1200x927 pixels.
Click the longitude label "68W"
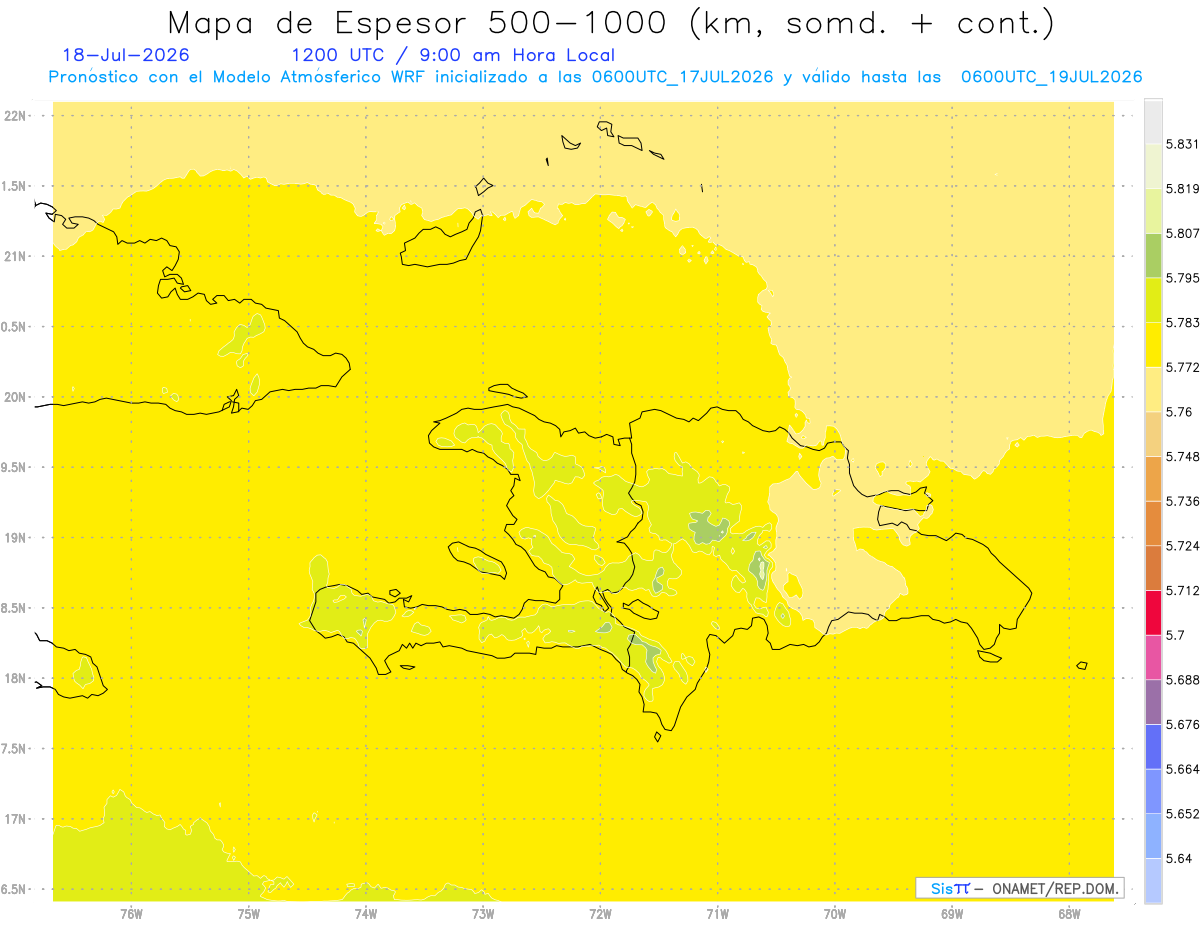(1068, 913)
